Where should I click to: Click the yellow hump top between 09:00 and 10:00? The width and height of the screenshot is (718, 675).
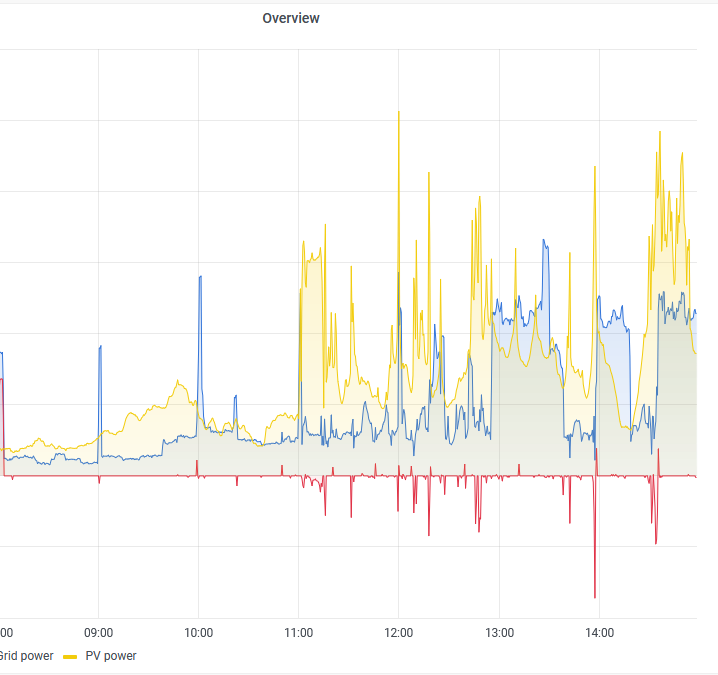click(x=178, y=381)
